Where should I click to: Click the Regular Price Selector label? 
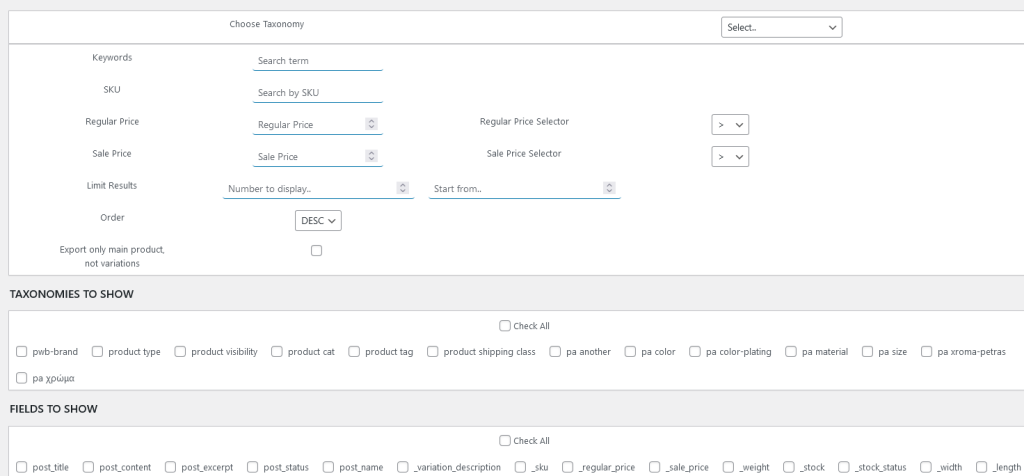click(x=524, y=121)
